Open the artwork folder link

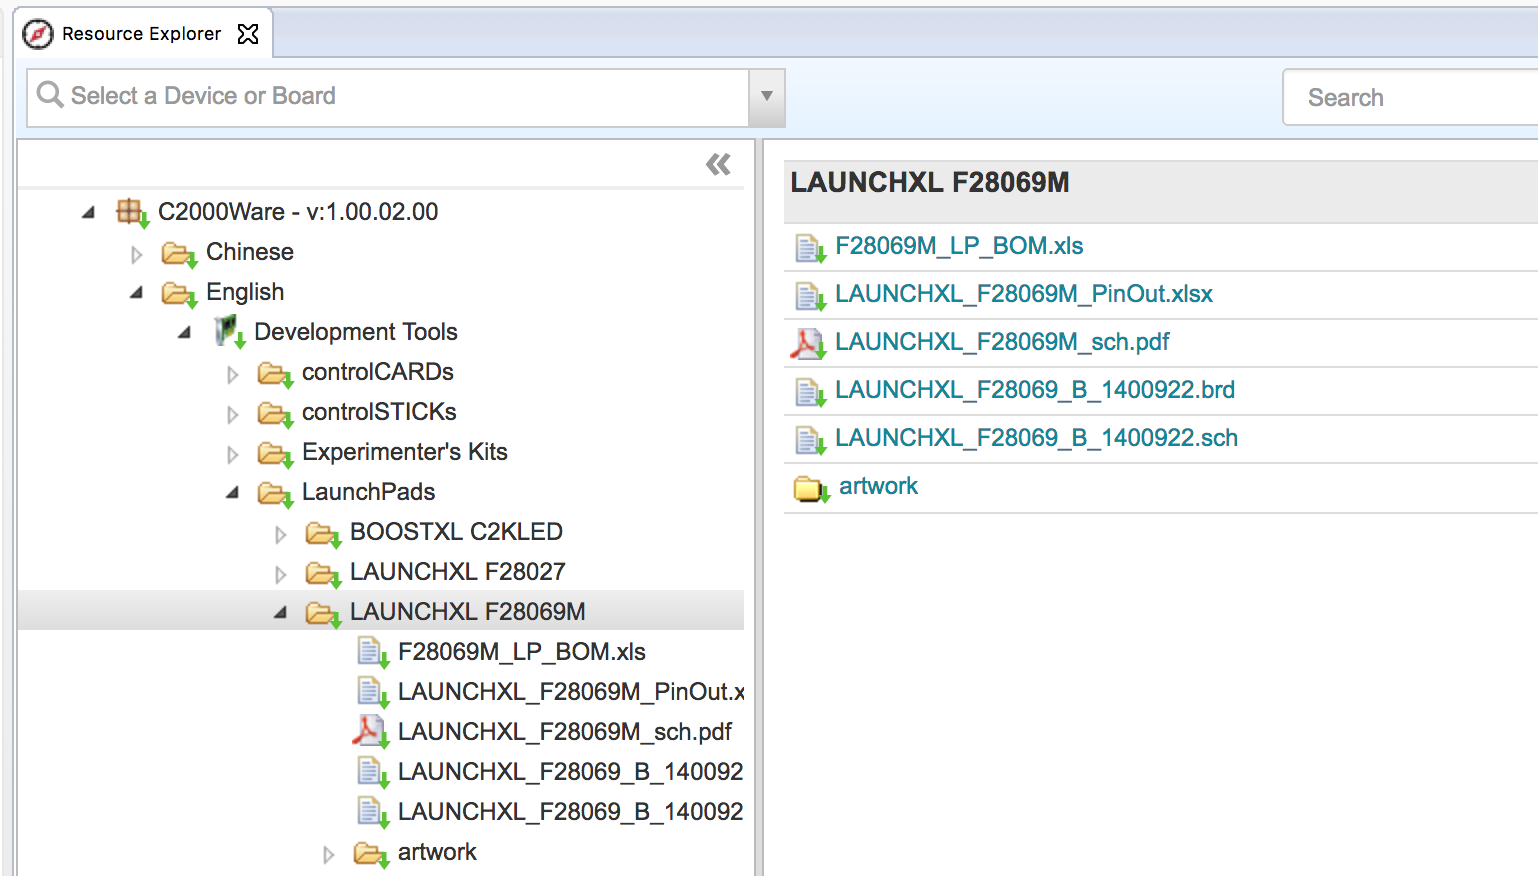tap(878, 486)
